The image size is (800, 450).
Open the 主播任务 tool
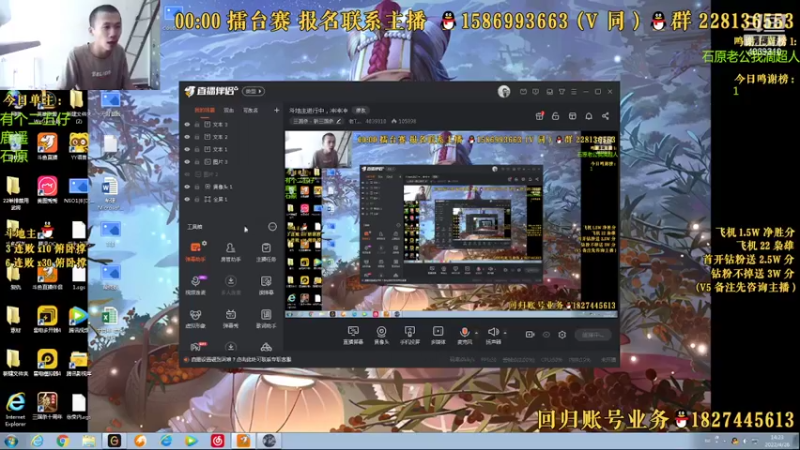point(266,252)
